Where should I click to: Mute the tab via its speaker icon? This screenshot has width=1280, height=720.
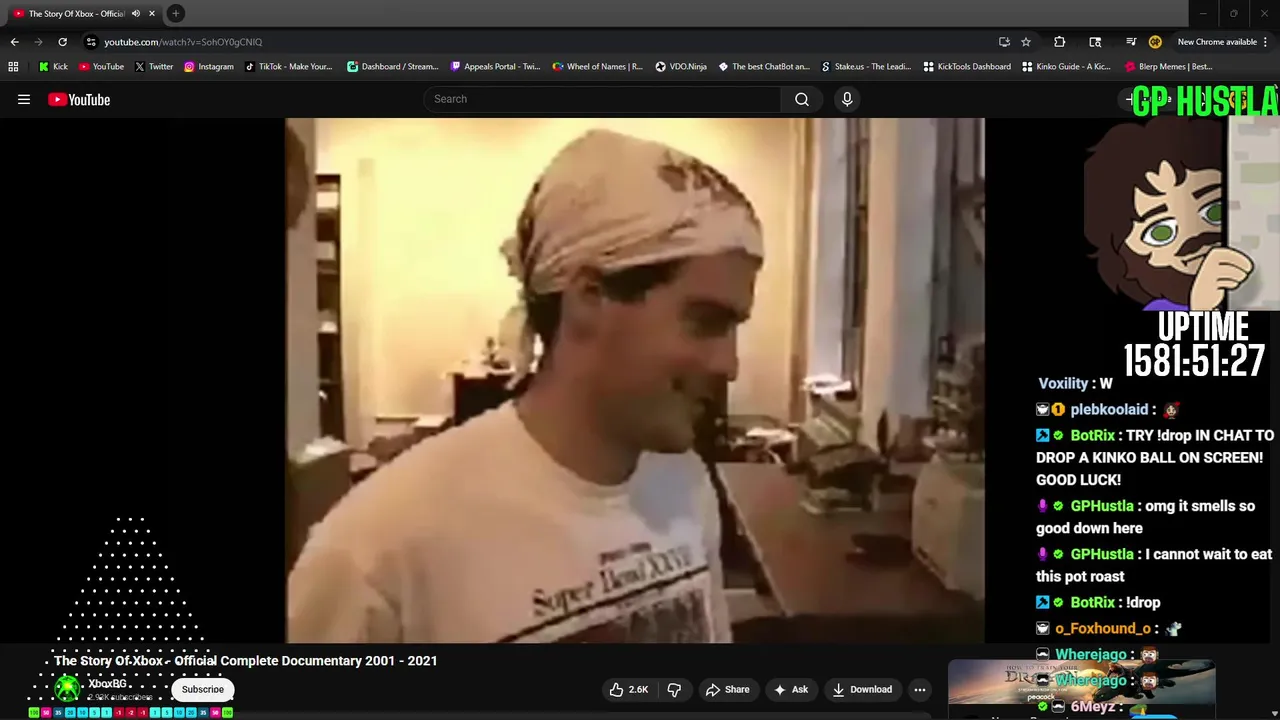point(136,13)
